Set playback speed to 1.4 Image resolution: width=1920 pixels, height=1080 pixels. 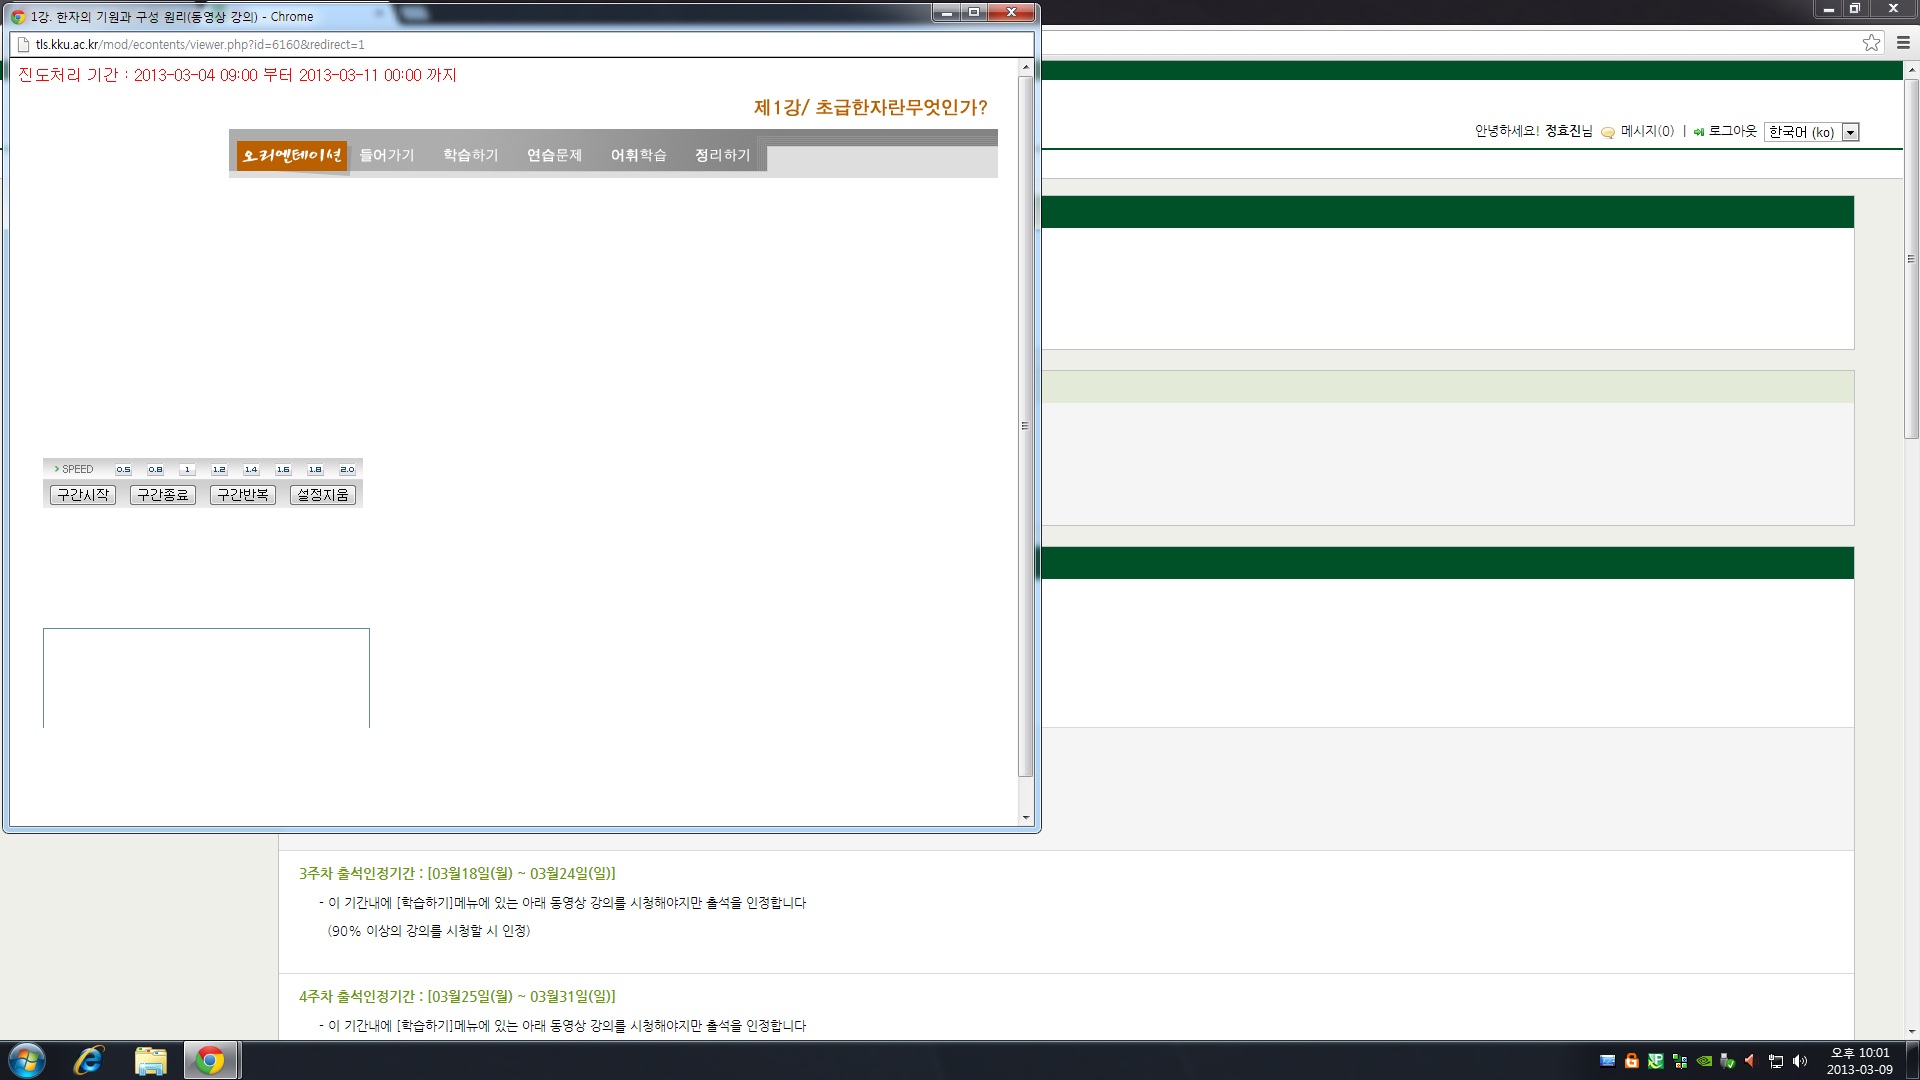click(x=251, y=469)
